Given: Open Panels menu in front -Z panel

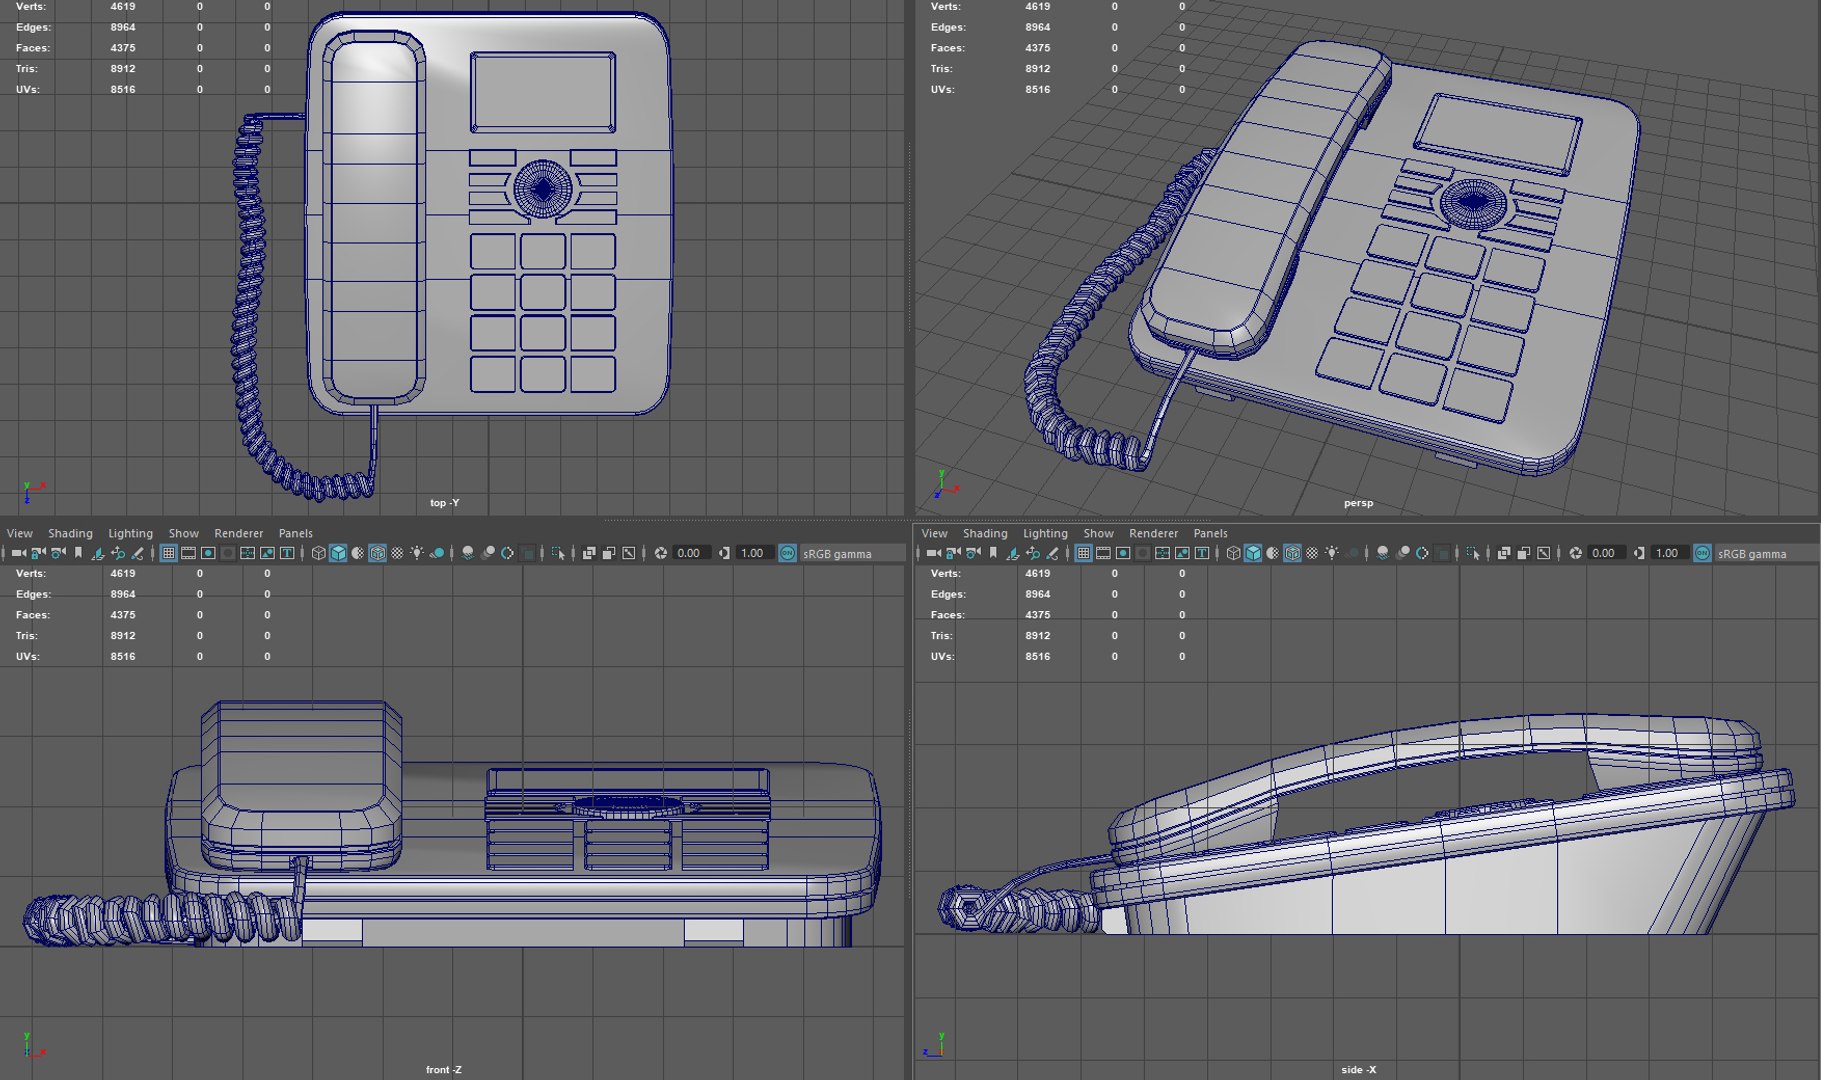Looking at the screenshot, I should (x=295, y=533).
